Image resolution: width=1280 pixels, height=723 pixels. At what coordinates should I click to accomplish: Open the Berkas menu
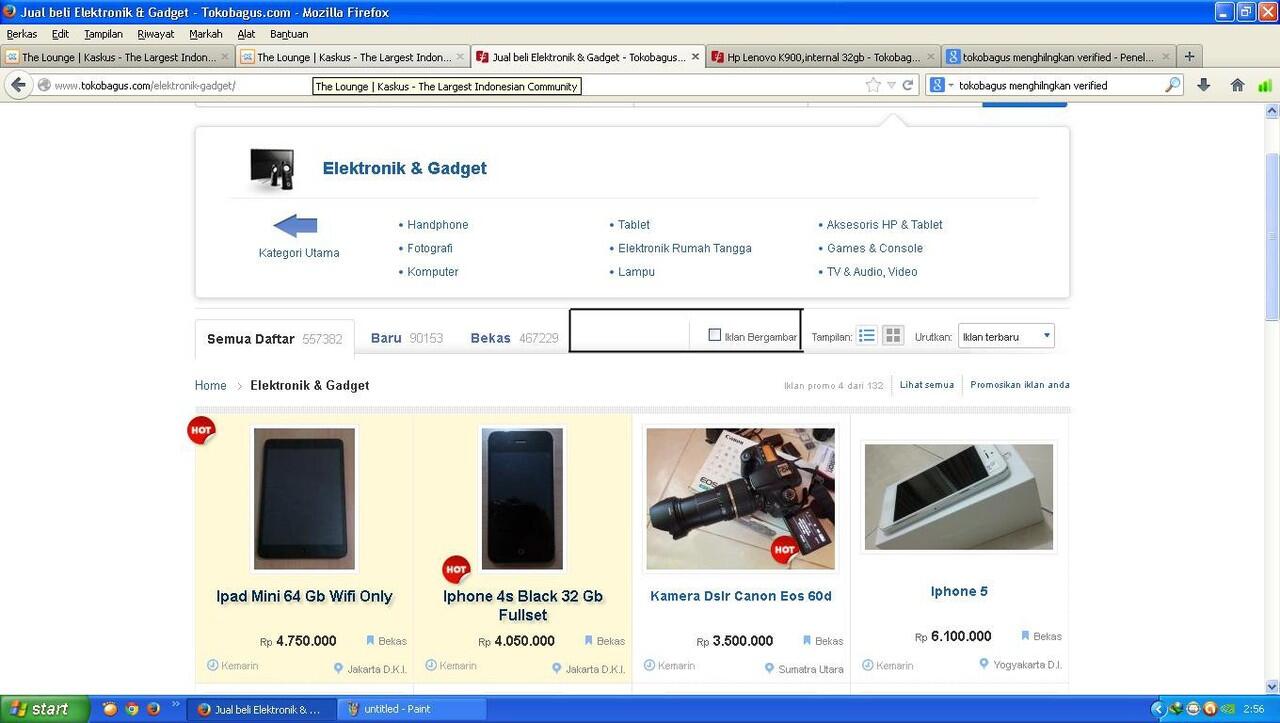(x=22, y=34)
